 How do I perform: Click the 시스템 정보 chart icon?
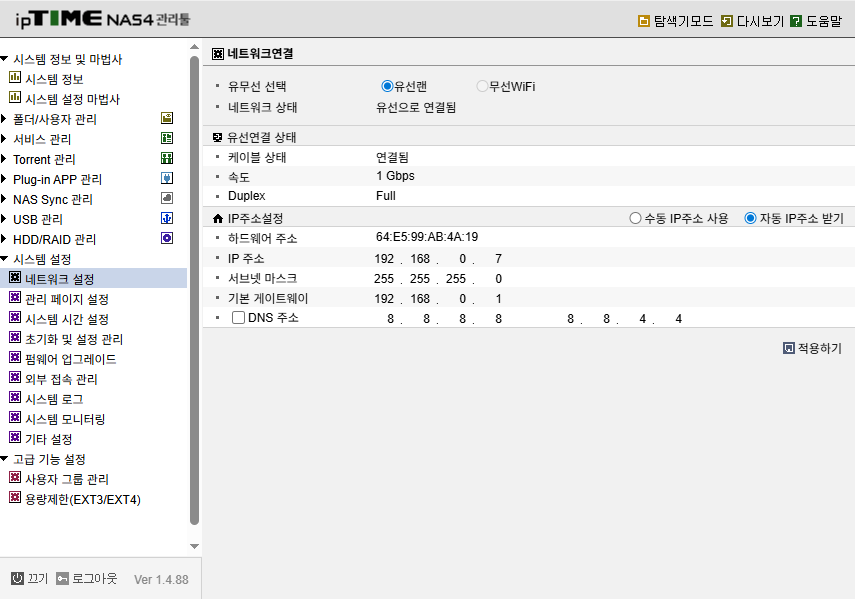pyautogui.click(x=15, y=77)
